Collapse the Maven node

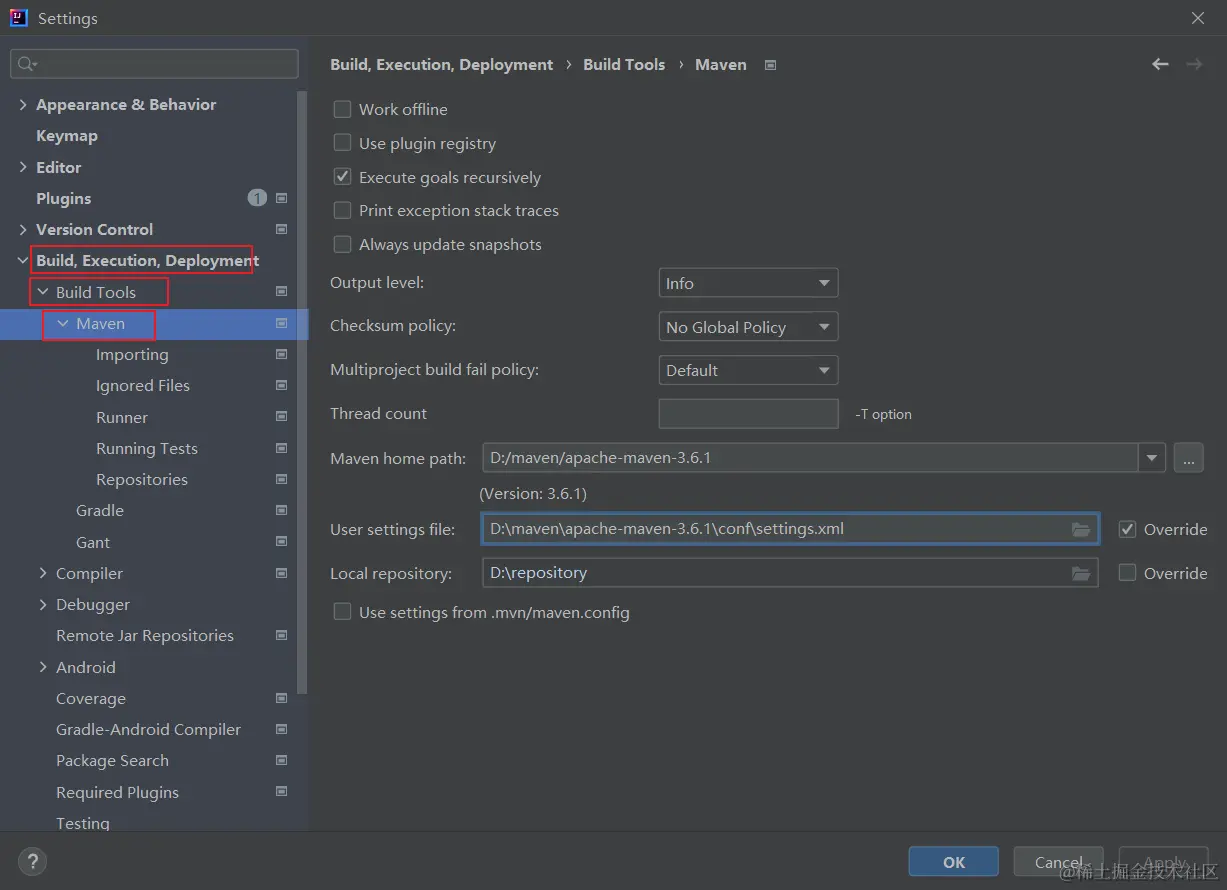63,323
